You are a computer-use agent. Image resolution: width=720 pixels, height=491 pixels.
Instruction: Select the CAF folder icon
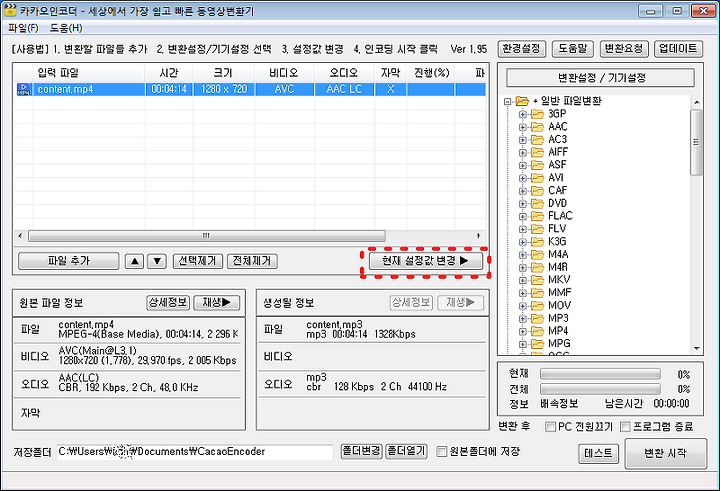pyautogui.click(x=537, y=191)
